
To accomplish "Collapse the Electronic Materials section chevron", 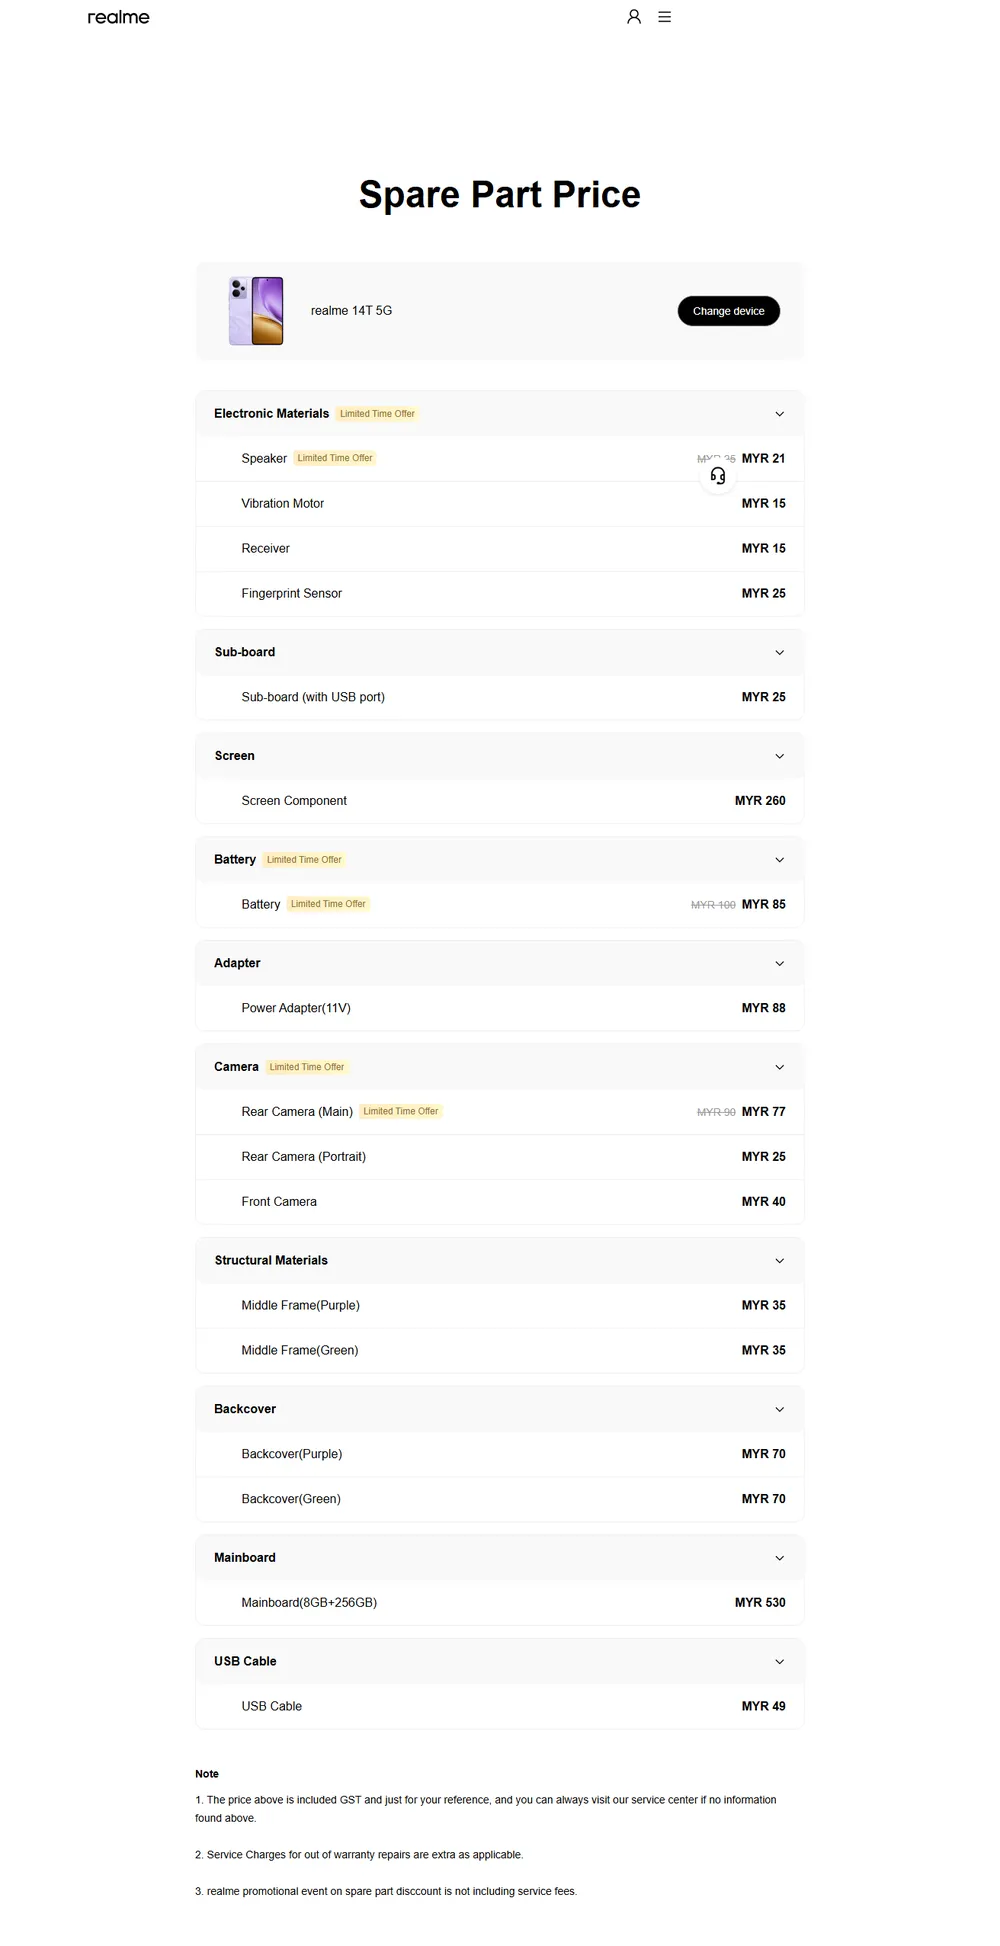I will click(x=780, y=414).
